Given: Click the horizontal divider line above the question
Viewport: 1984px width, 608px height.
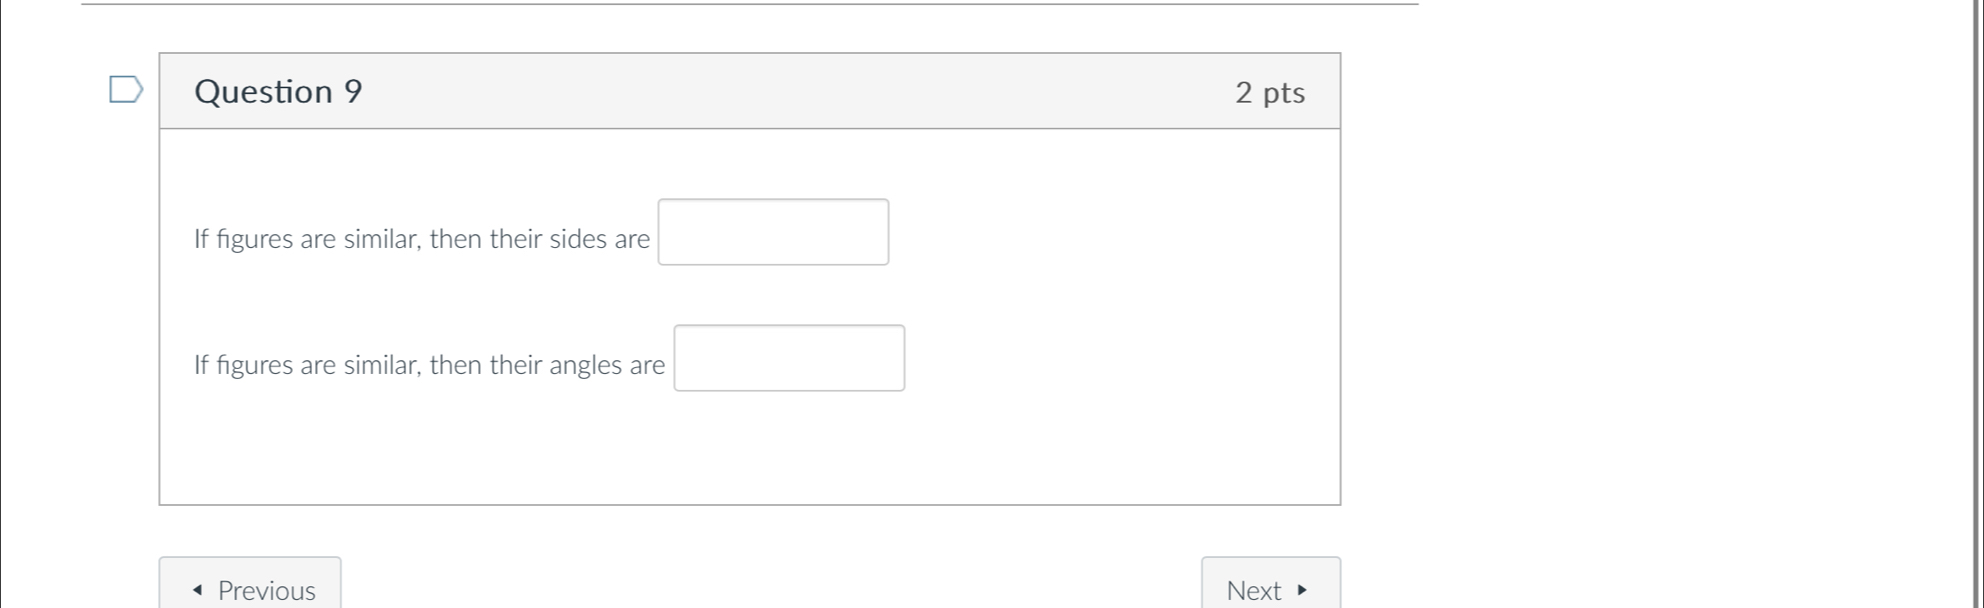Looking at the screenshot, I should (x=750, y=4).
